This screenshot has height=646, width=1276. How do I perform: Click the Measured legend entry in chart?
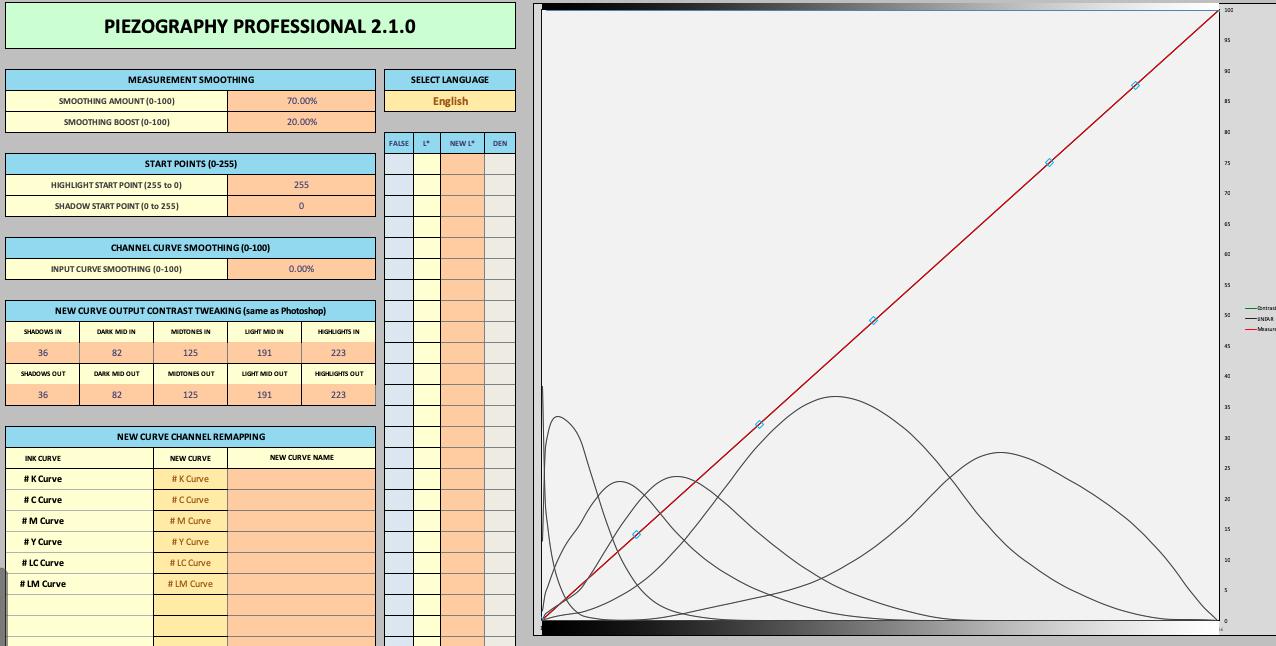click(1261, 329)
